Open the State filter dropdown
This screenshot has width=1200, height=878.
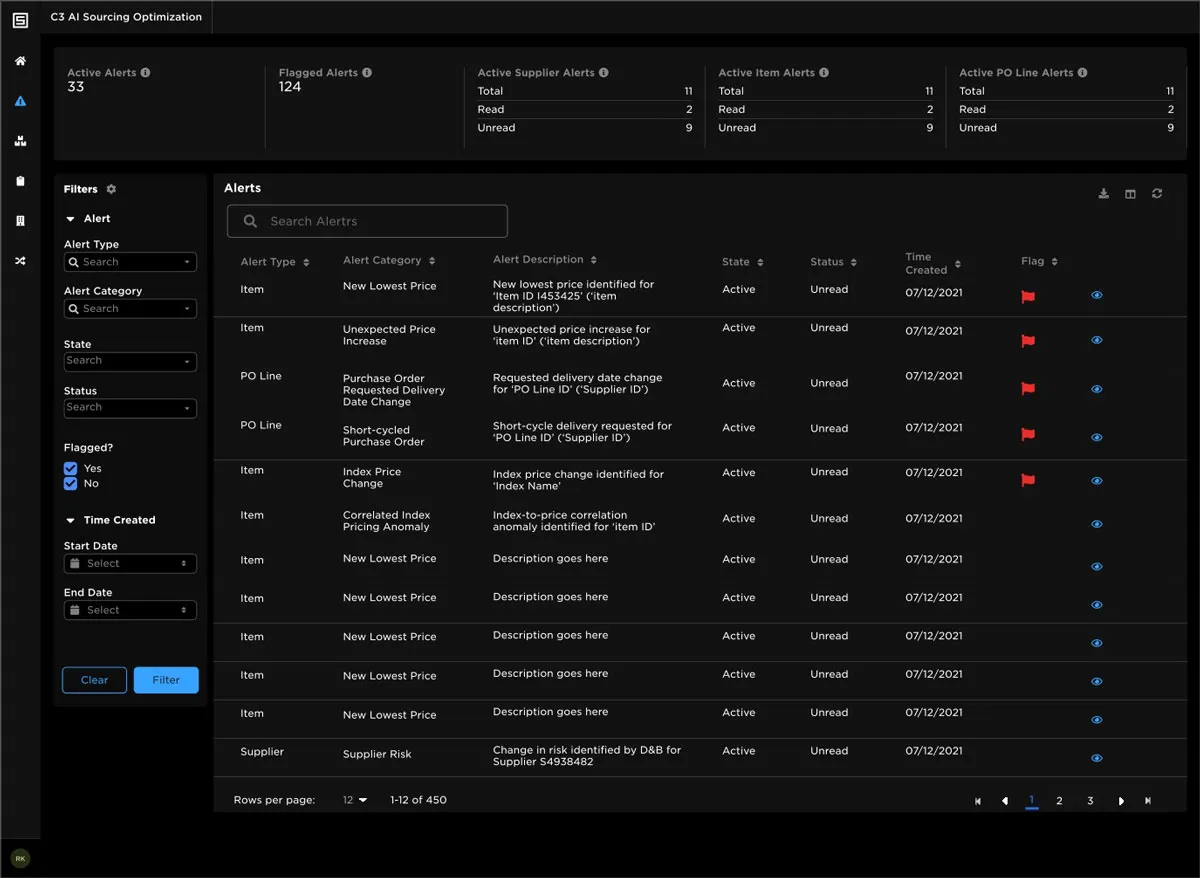tap(130, 362)
